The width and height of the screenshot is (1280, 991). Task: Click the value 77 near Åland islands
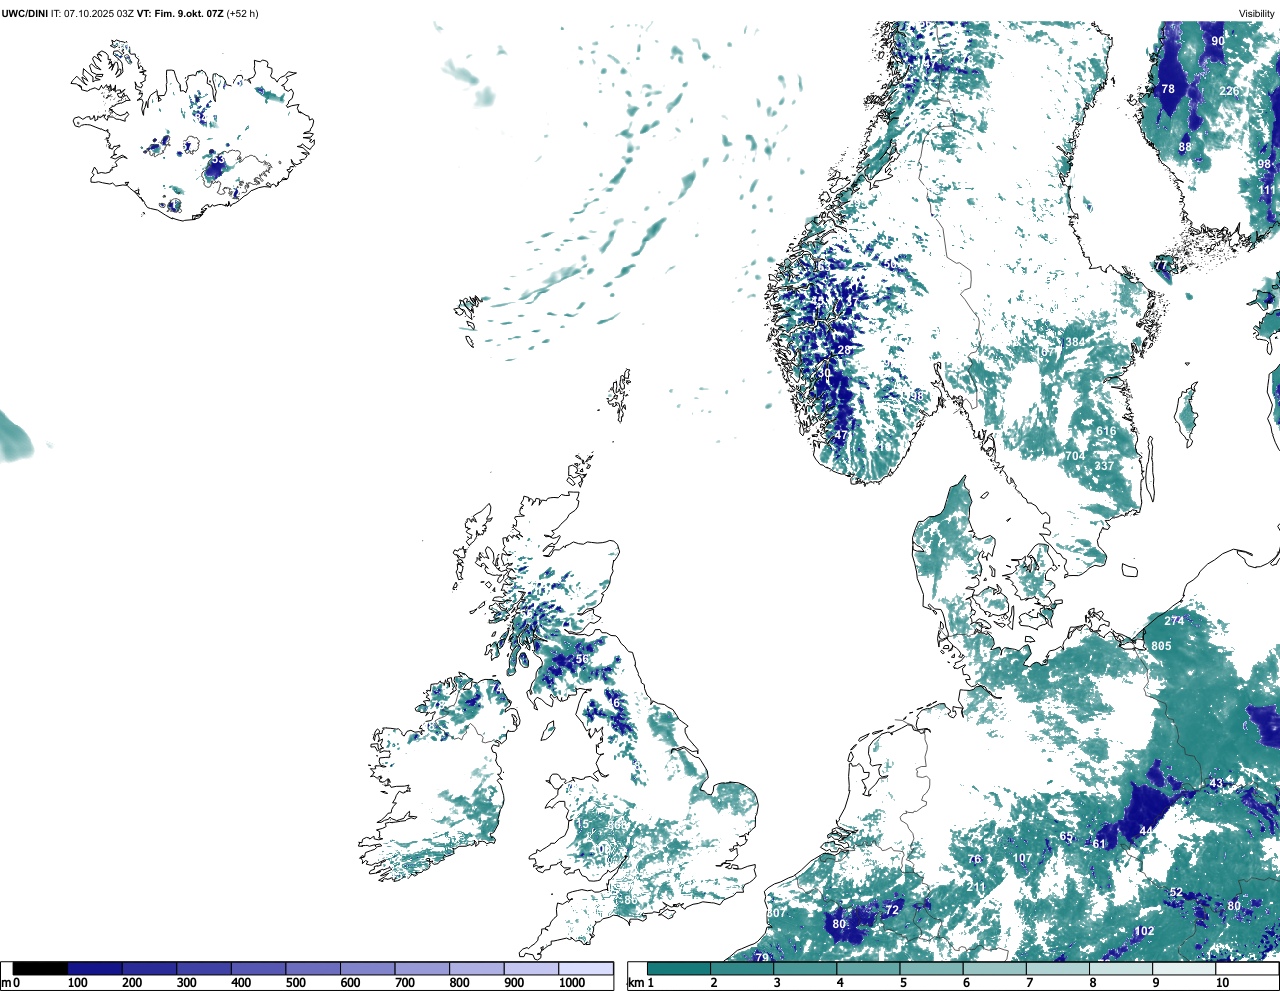(x=1160, y=266)
